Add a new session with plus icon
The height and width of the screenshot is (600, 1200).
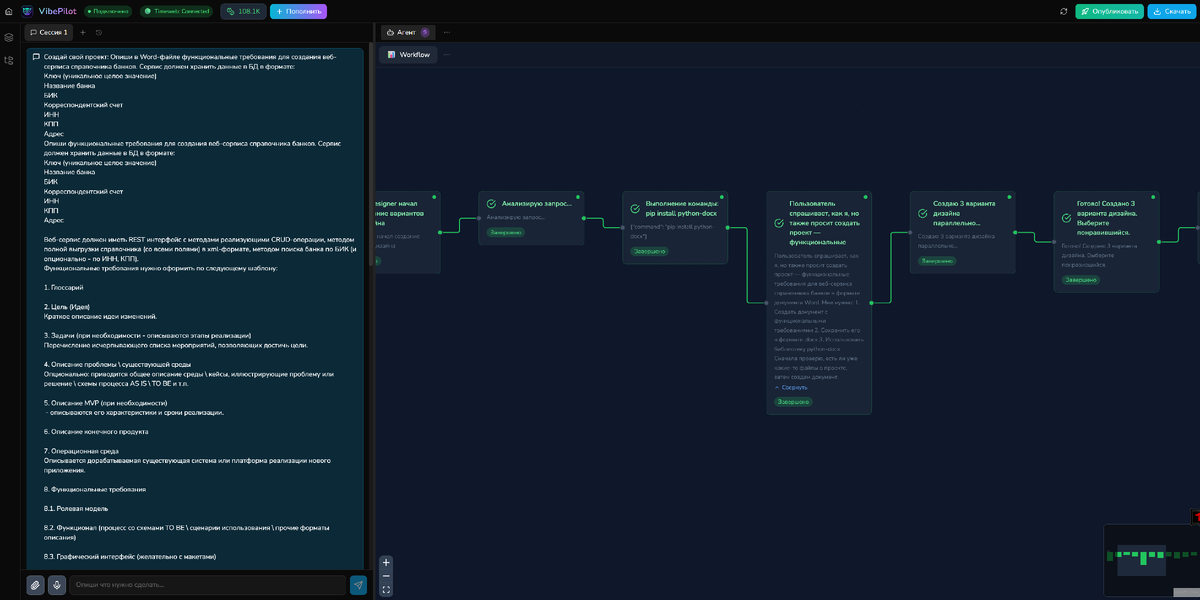point(83,32)
